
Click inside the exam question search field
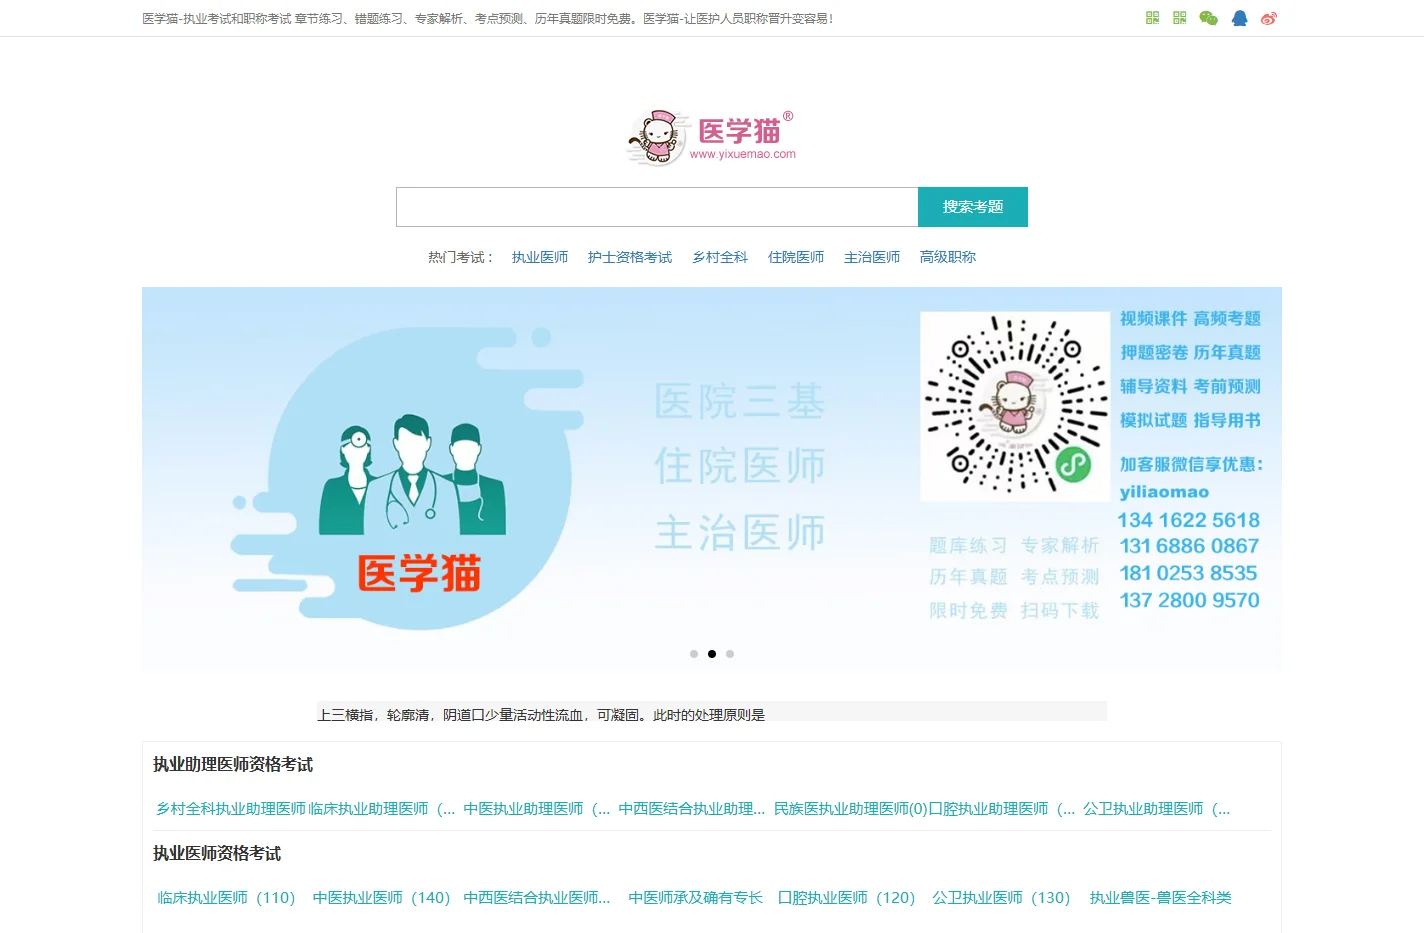[x=657, y=207]
